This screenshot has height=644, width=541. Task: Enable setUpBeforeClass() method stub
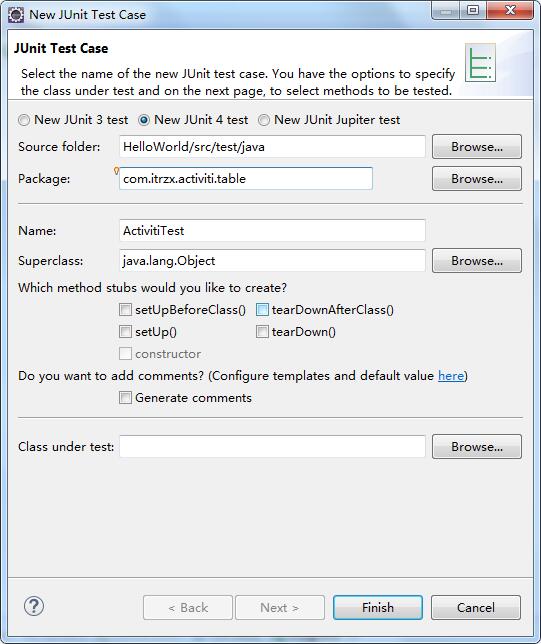point(125,309)
